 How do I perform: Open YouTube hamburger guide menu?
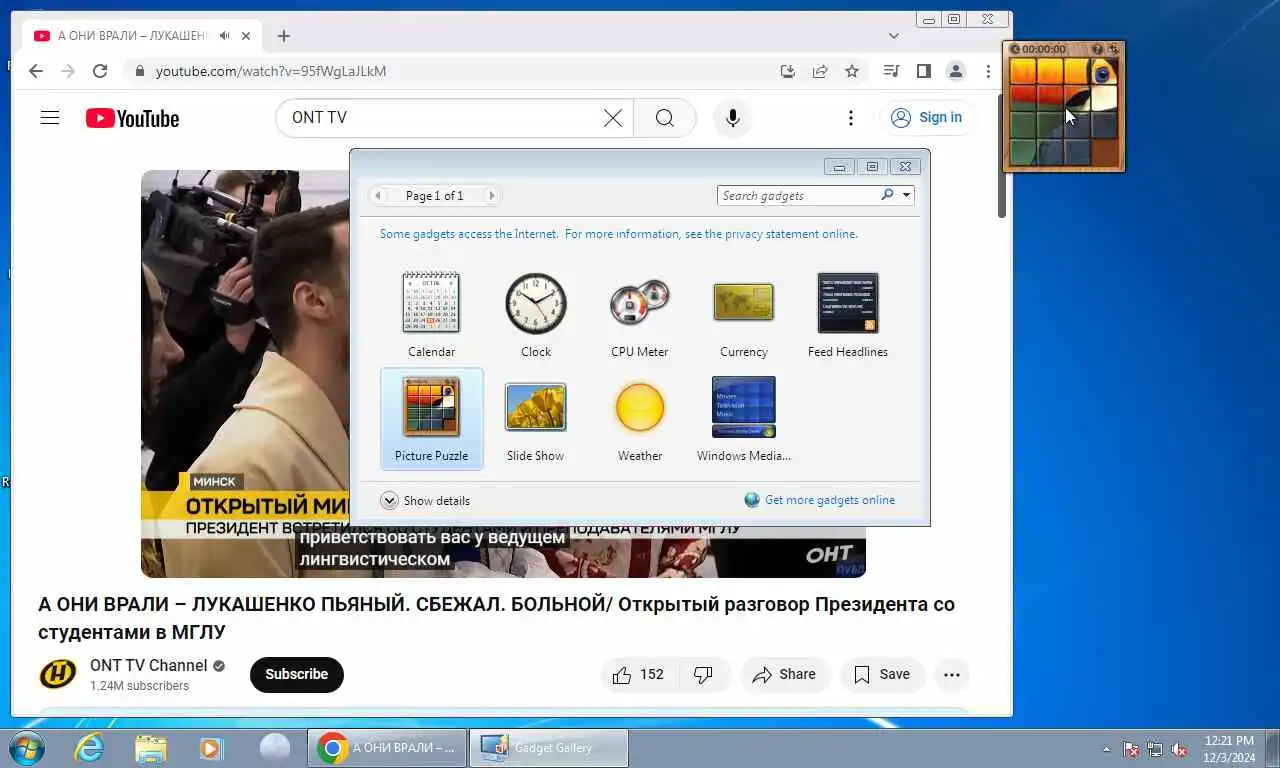[x=50, y=118]
